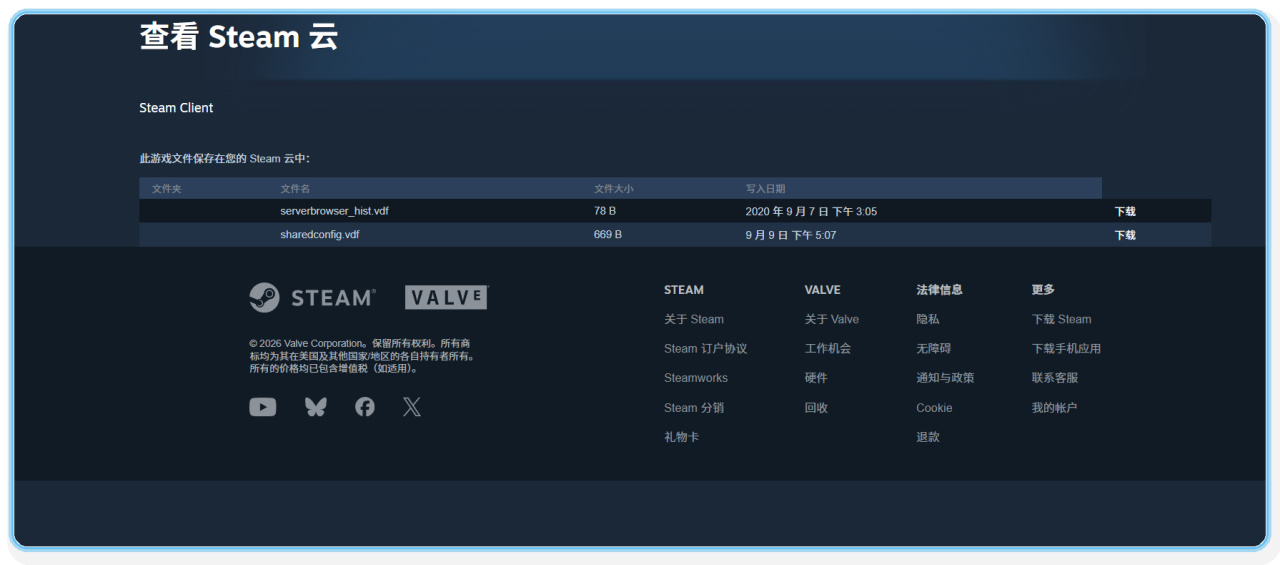Click the 文件名 column header
This screenshot has width=1280, height=565.
[x=295, y=188]
